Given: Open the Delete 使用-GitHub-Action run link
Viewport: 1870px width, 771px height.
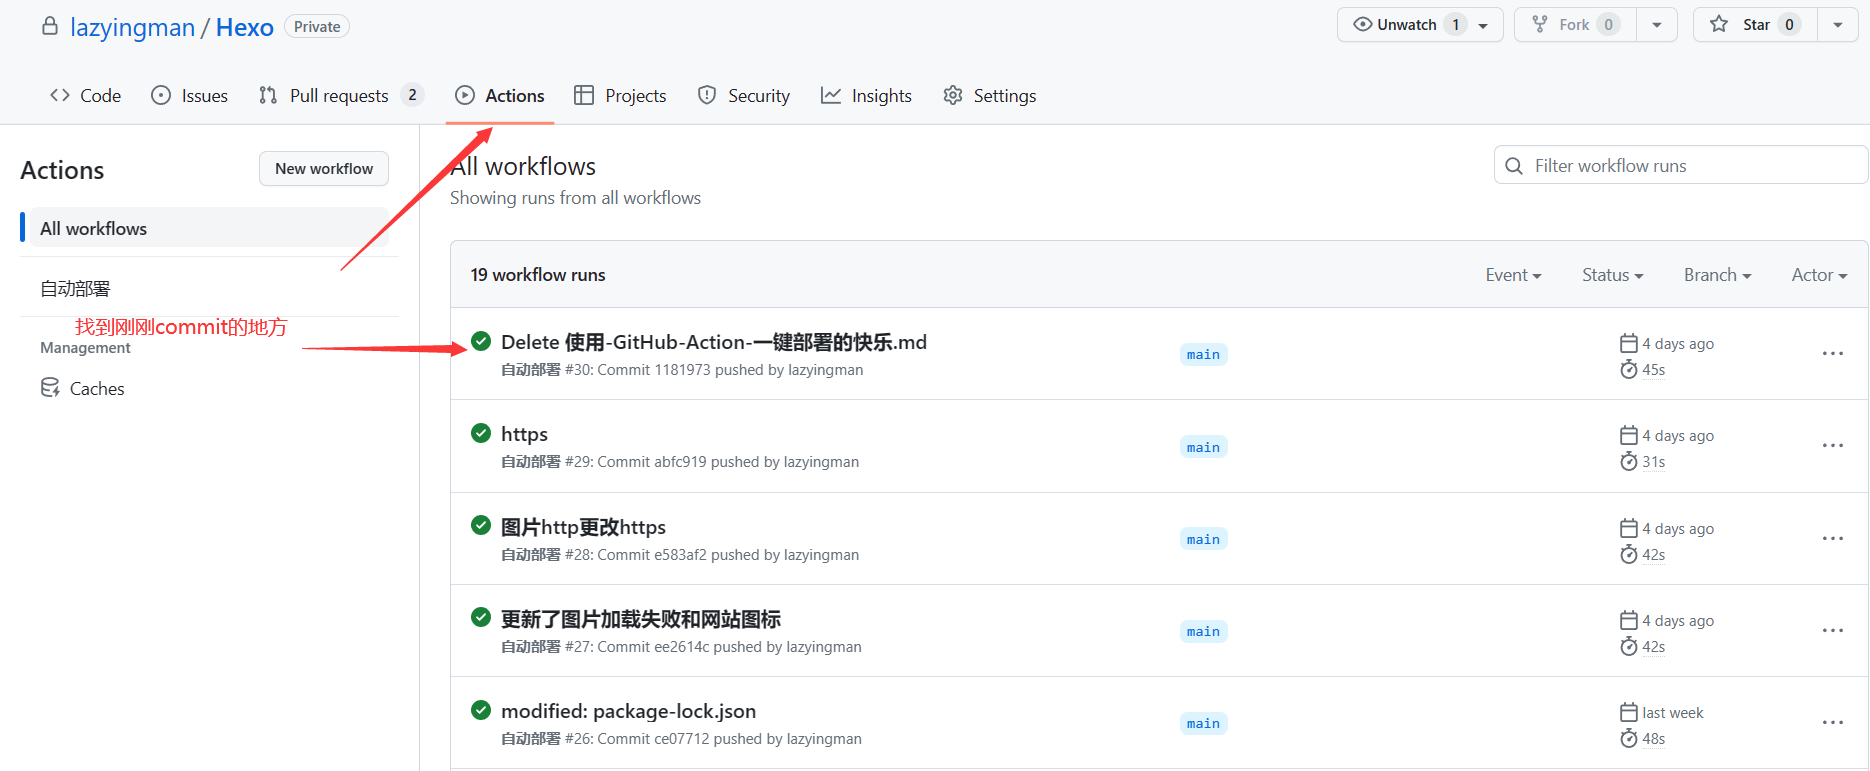Looking at the screenshot, I should 714,342.
